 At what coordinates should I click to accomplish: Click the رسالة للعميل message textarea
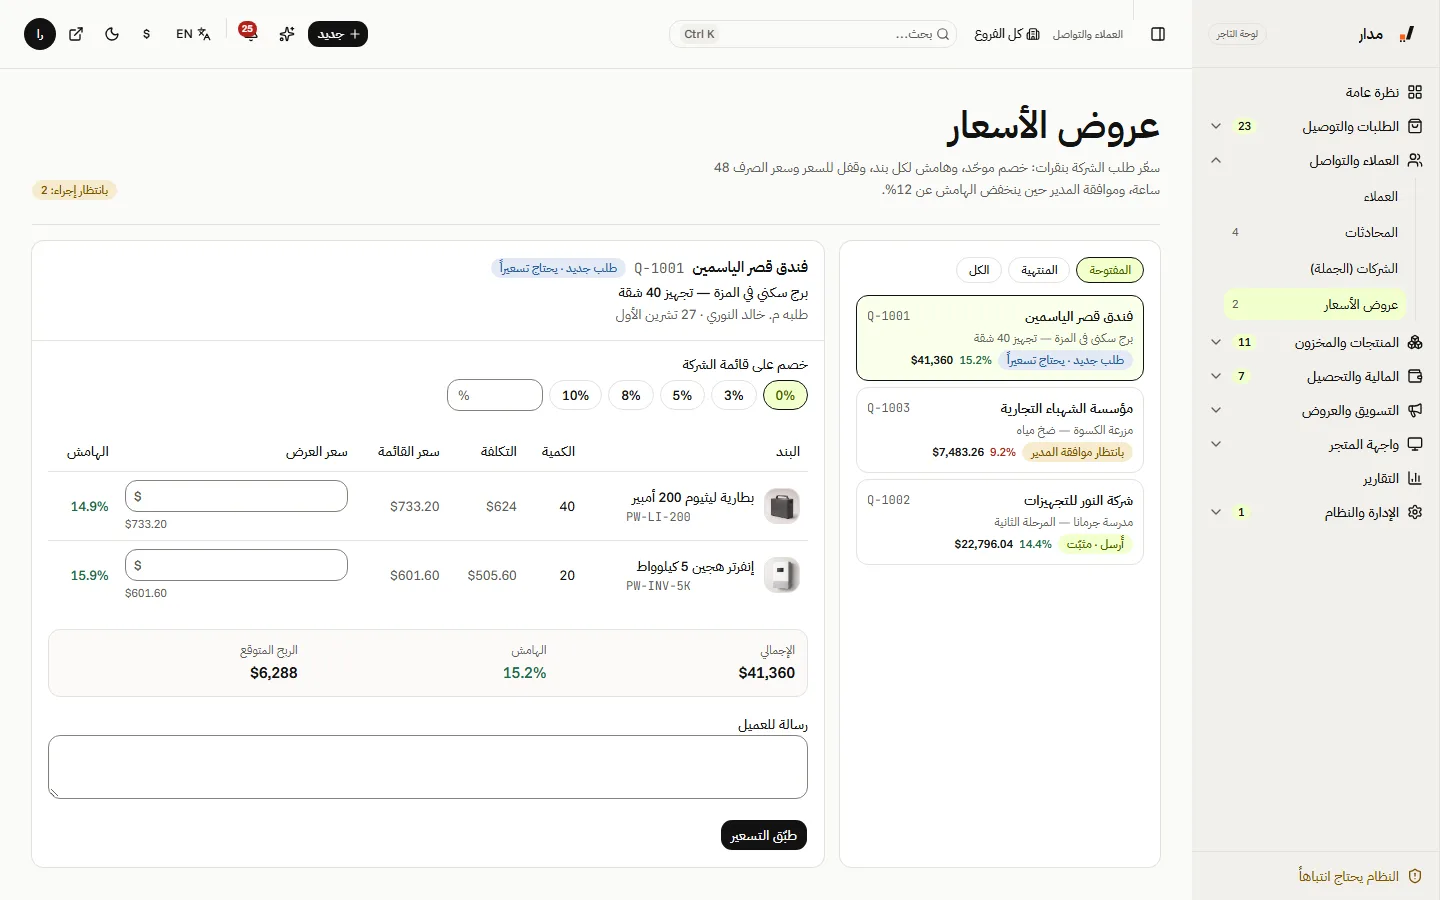click(428, 767)
